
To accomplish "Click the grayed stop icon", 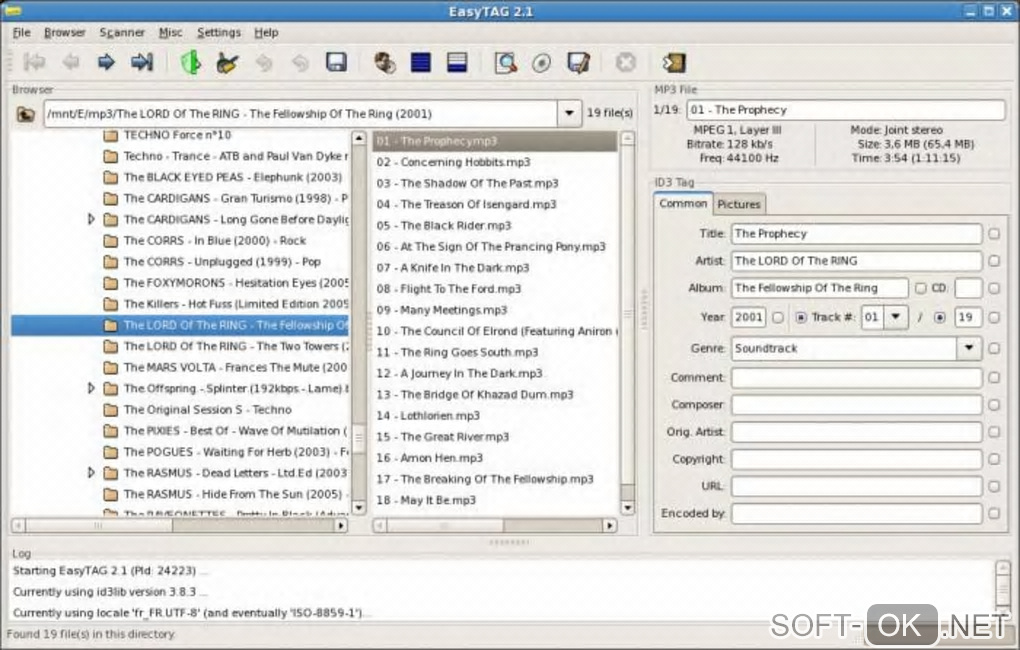I will 626,62.
